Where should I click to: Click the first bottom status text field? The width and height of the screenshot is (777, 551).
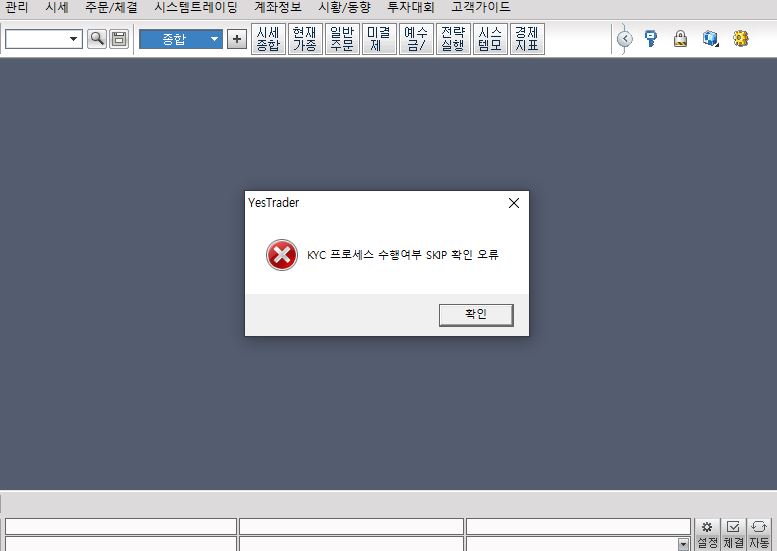point(120,526)
